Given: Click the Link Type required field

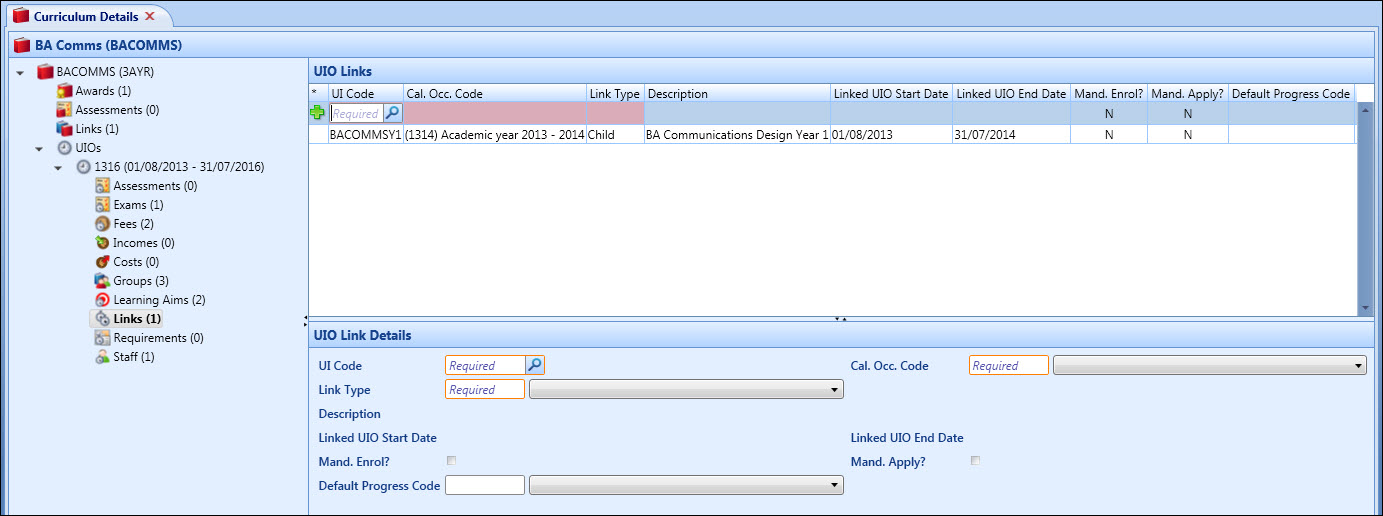Looking at the screenshot, I should (485, 390).
